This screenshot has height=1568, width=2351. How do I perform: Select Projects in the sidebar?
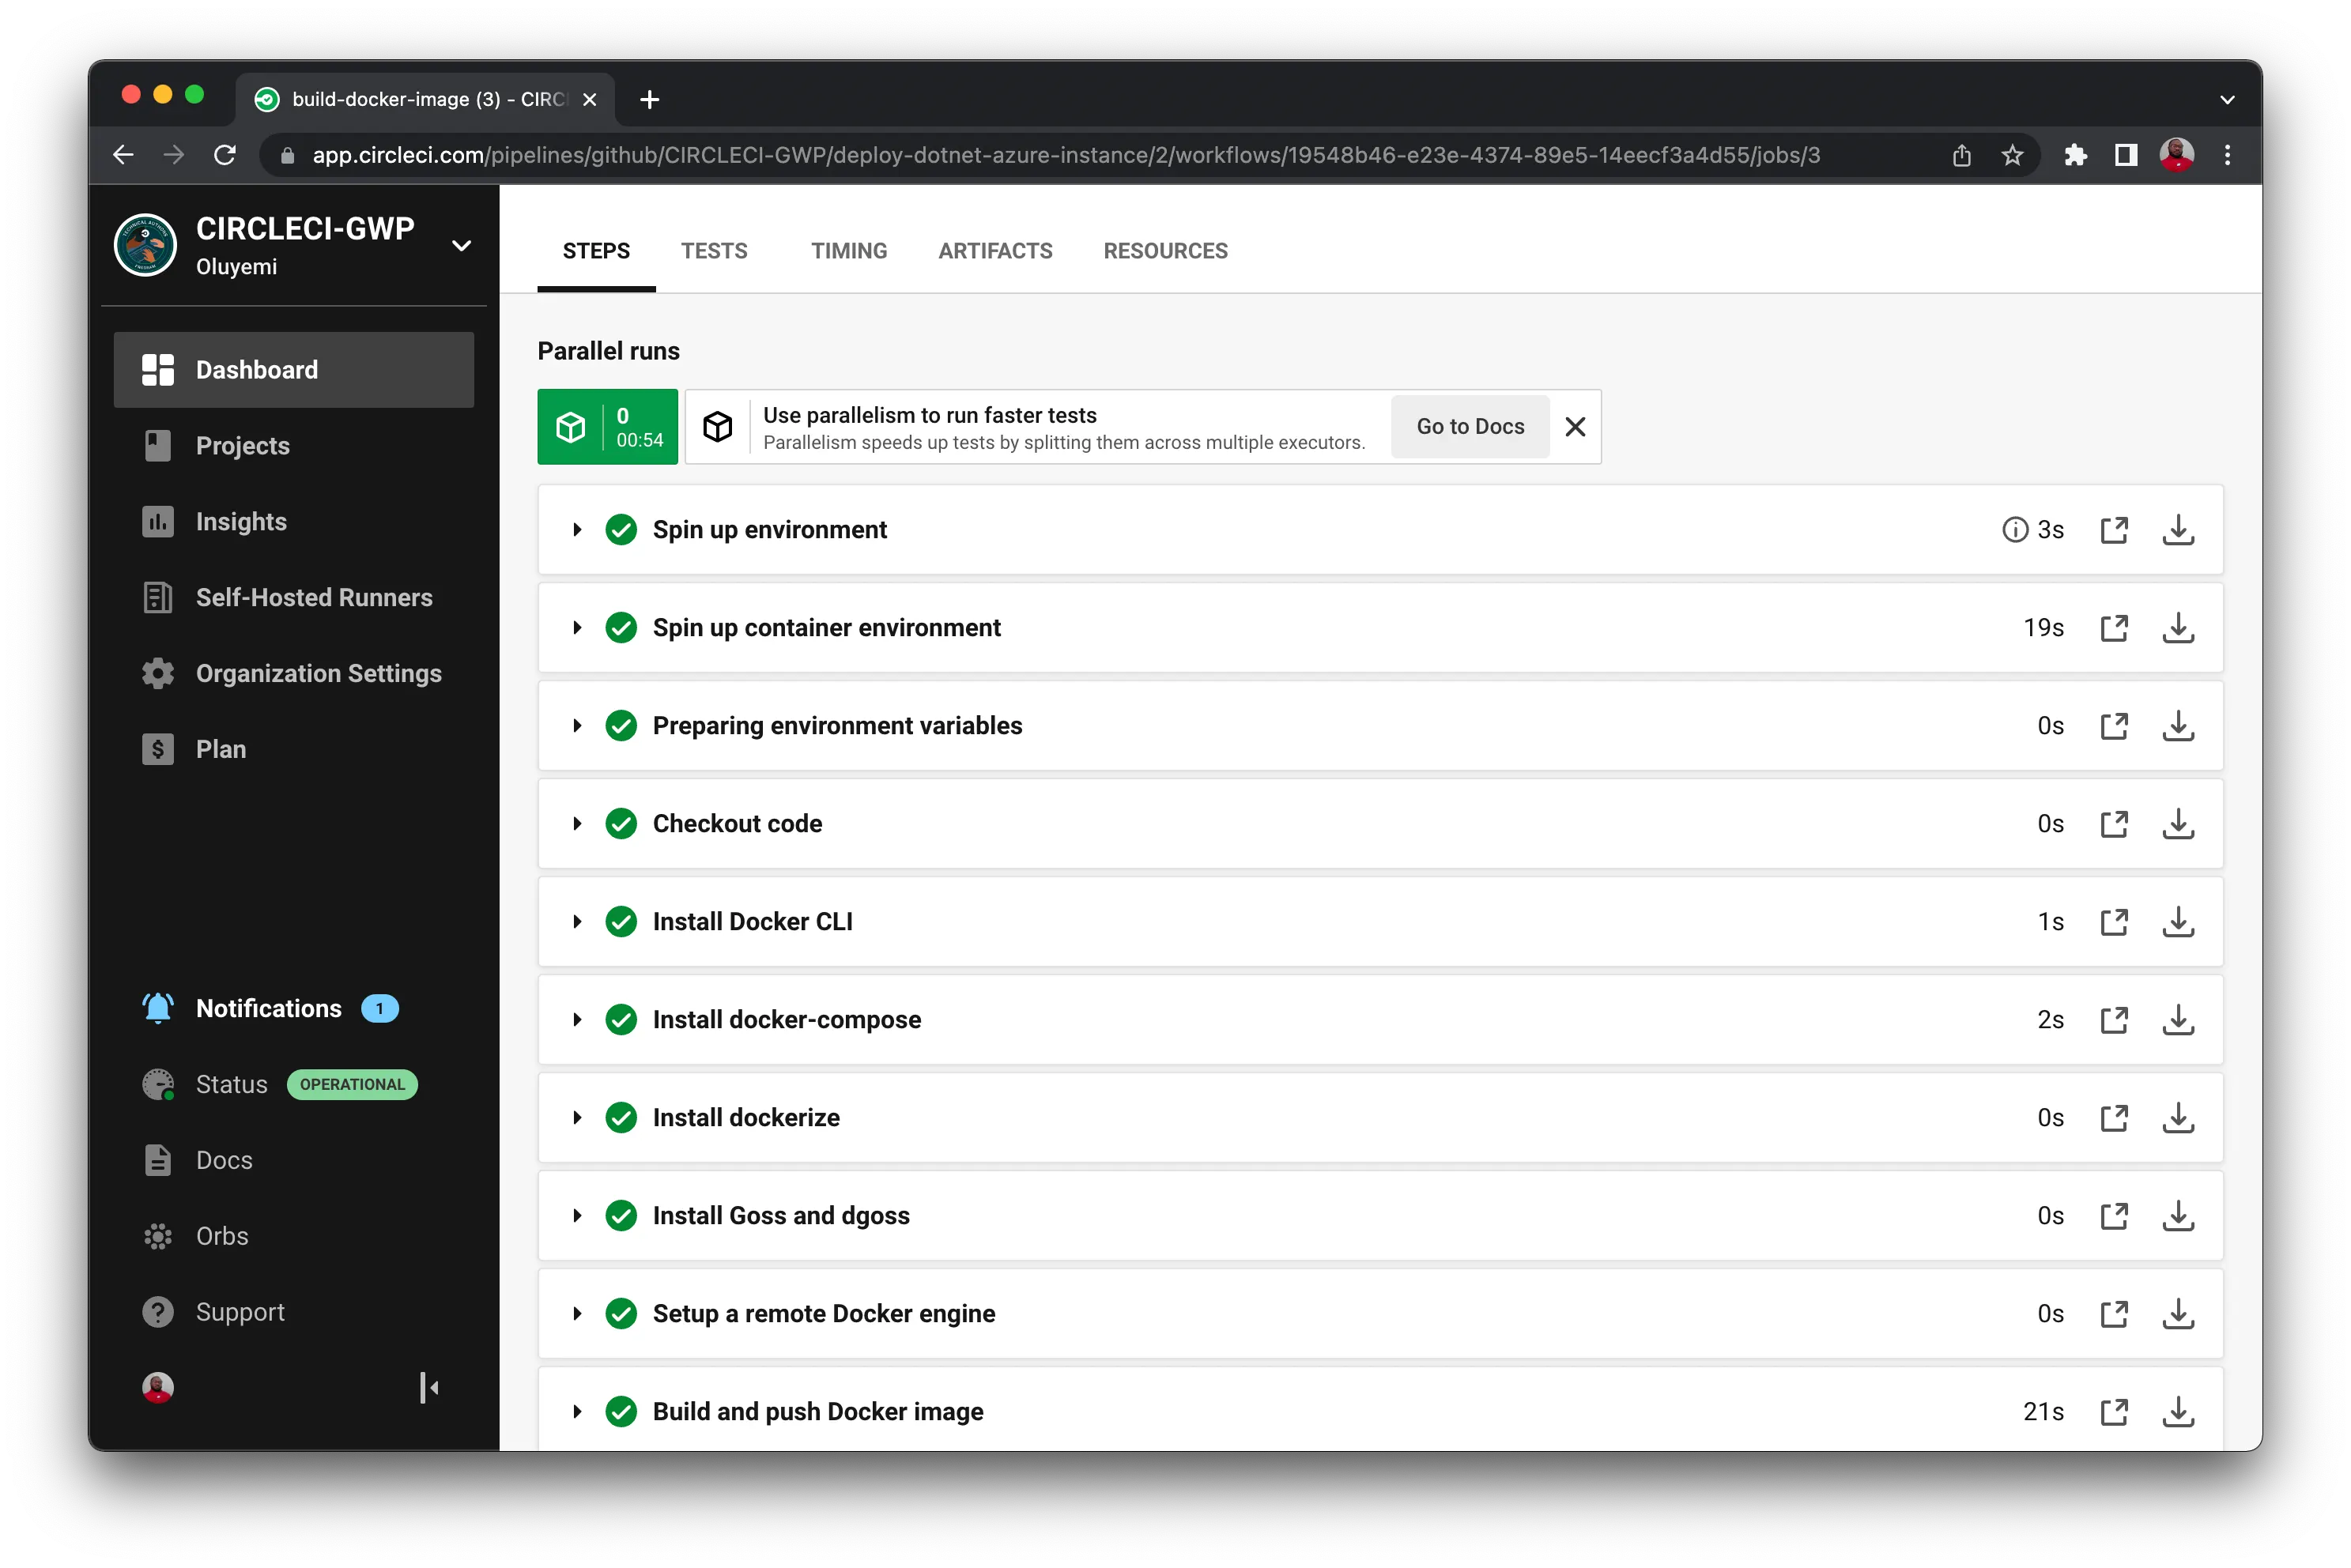241,445
